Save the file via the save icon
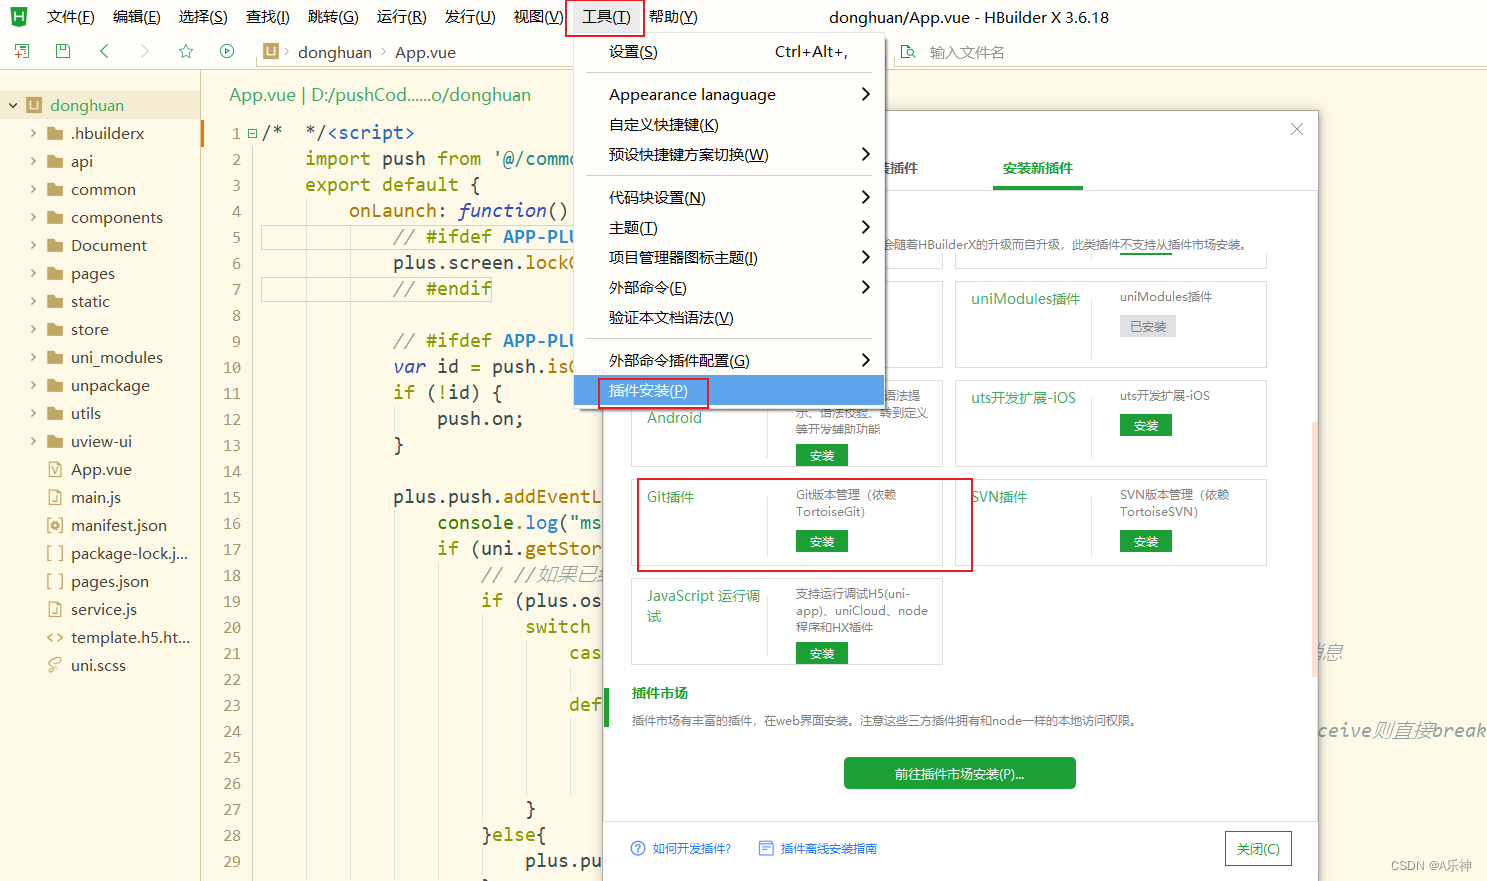The width and height of the screenshot is (1487, 881). click(62, 51)
